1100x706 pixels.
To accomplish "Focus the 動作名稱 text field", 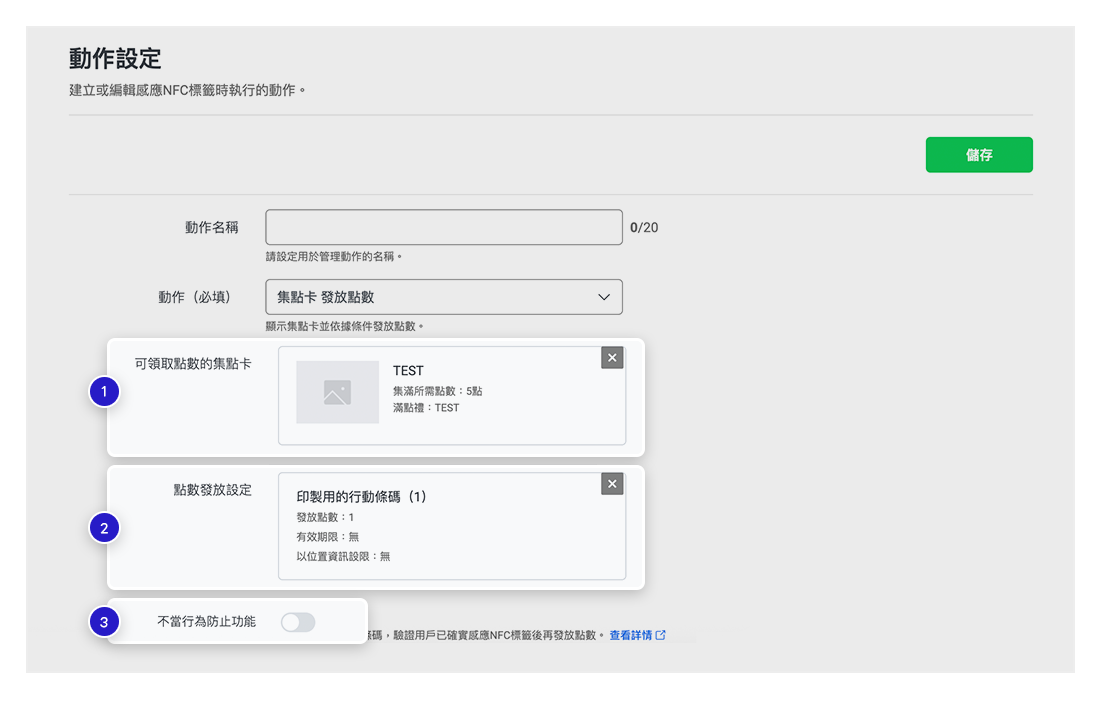I will tap(443, 227).
